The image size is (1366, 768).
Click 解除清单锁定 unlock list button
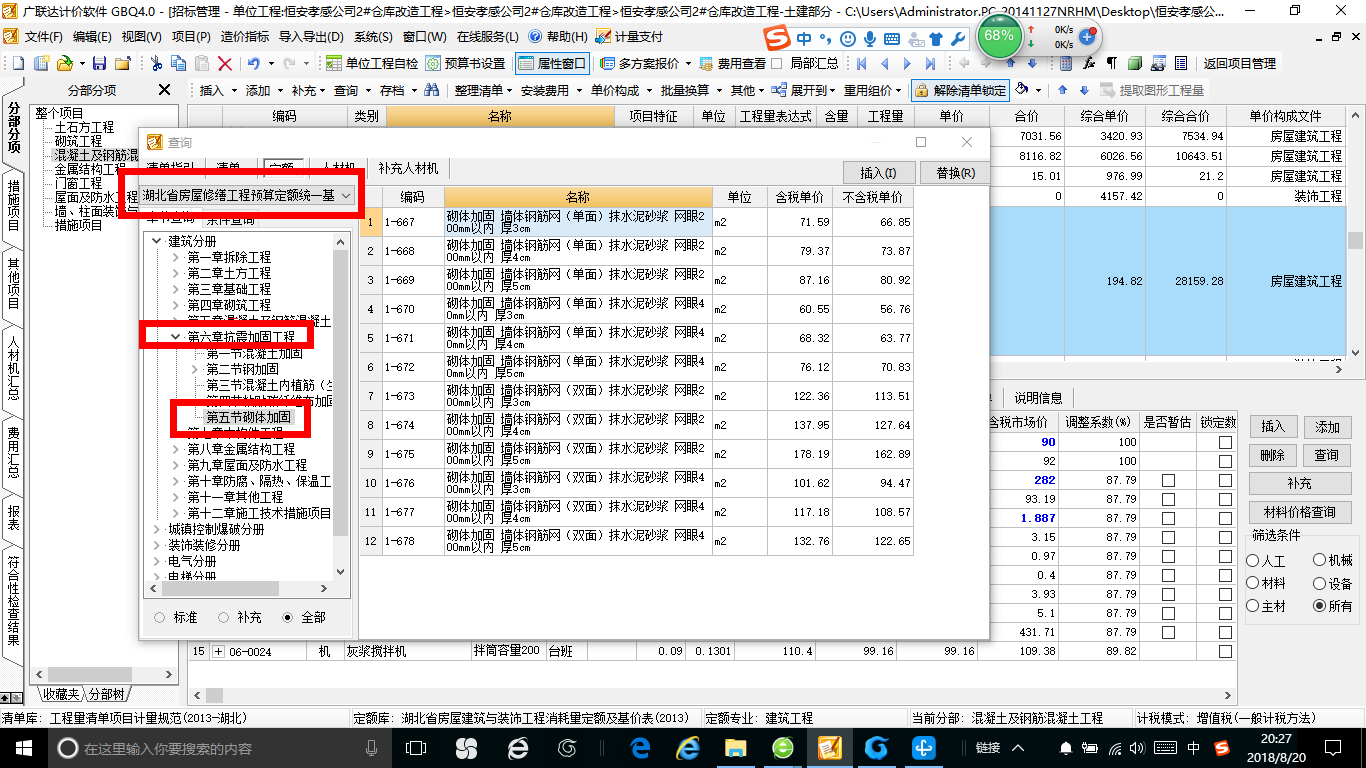point(960,90)
